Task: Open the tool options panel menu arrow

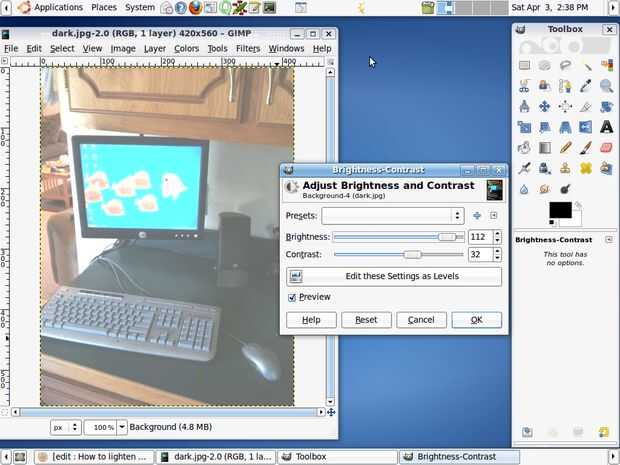Action: [609, 240]
